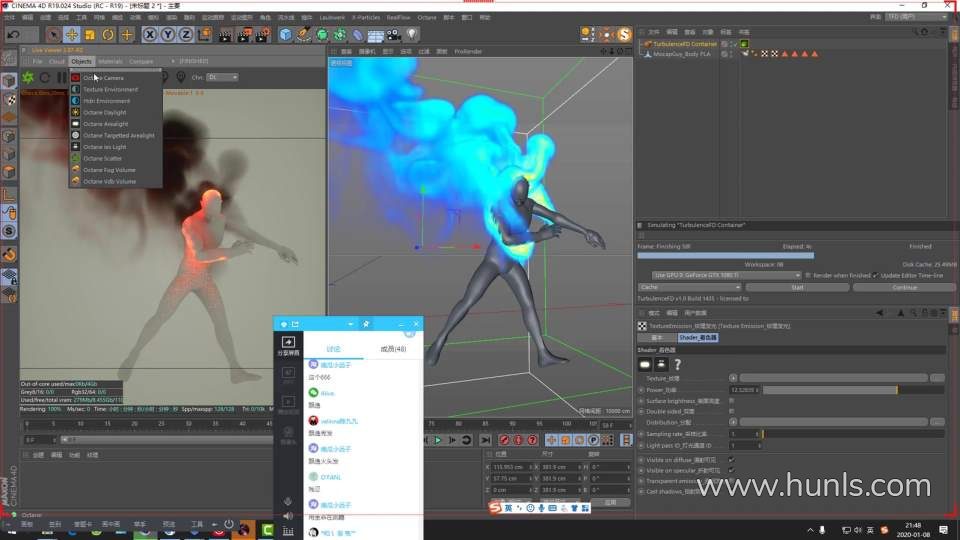The width and height of the screenshot is (960, 540).
Task: Toggle the Z axis lock icon
Action: (186, 35)
